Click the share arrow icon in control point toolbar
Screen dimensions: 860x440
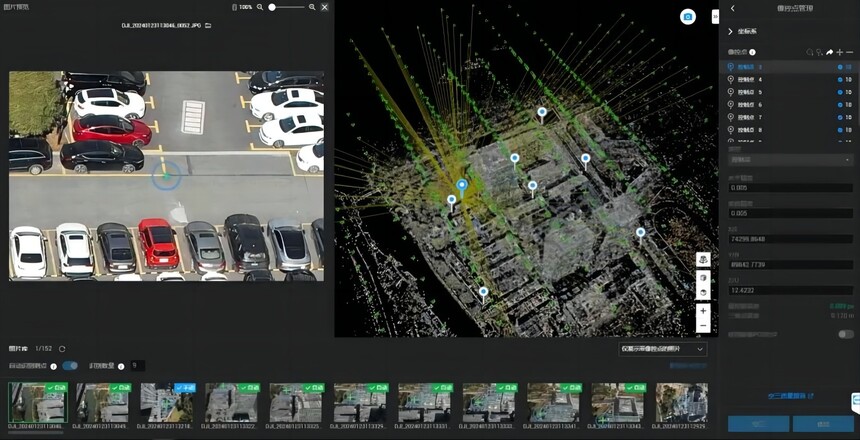coord(829,52)
